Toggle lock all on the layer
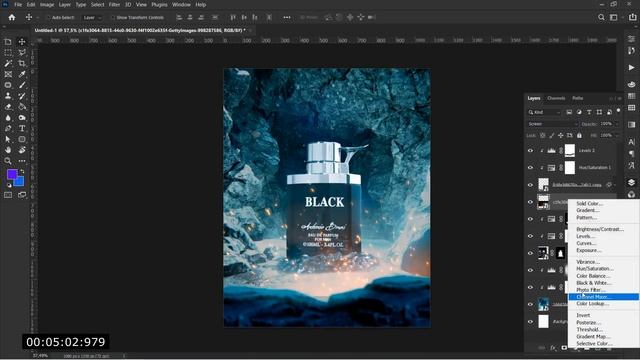 [579, 135]
